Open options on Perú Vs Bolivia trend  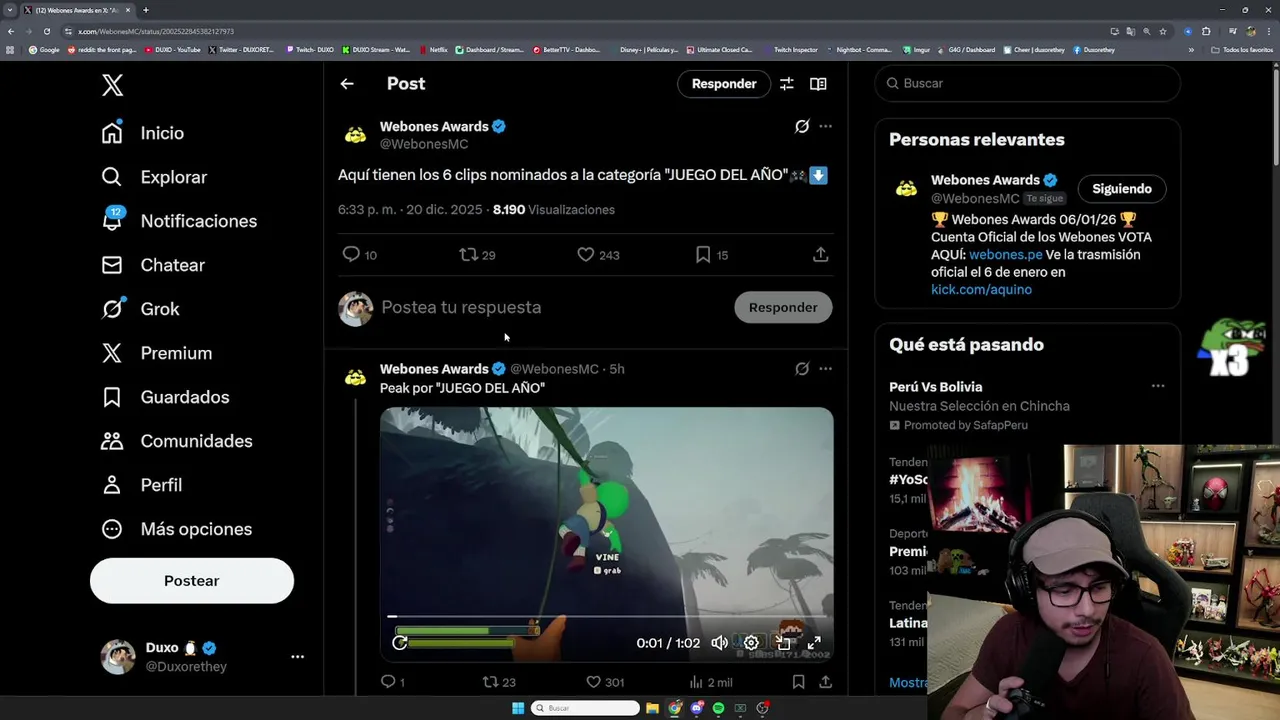(x=1157, y=386)
